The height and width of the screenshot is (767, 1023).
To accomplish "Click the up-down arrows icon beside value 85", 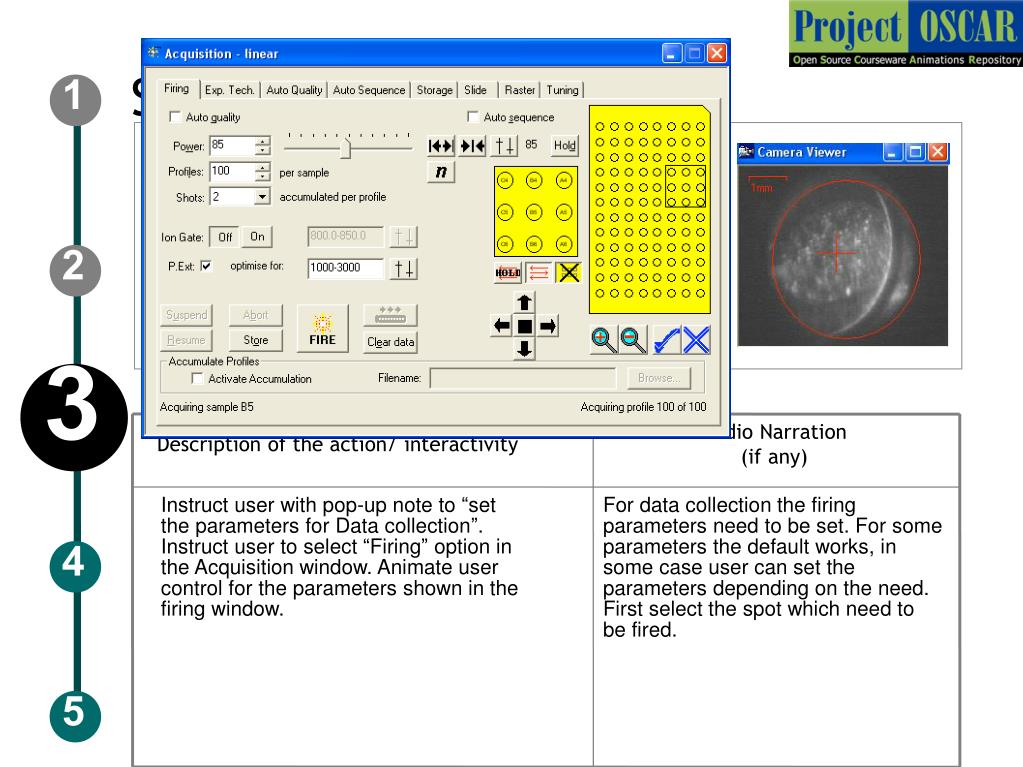I will [x=504, y=145].
